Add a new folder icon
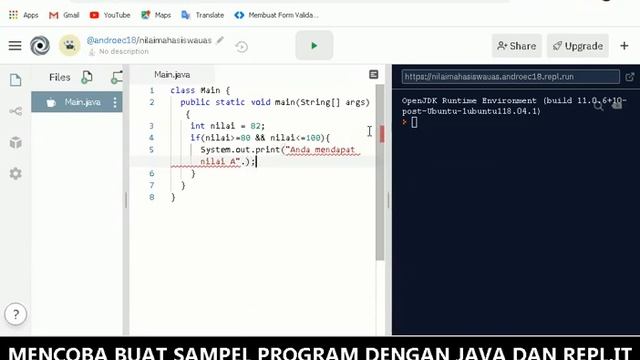 click(117, 77)
